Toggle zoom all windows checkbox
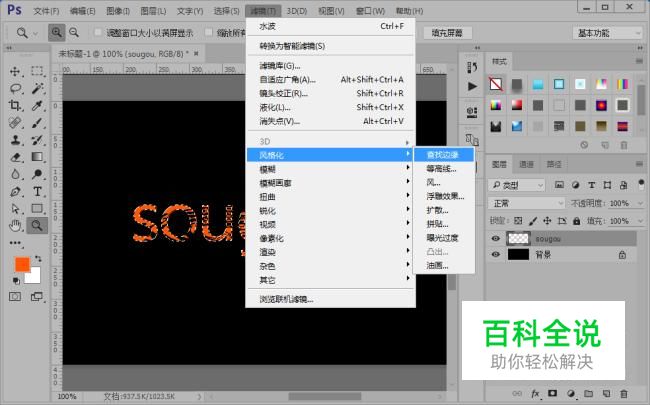Image resolution: width=650 pixels, height=405 pixels. 209,32
